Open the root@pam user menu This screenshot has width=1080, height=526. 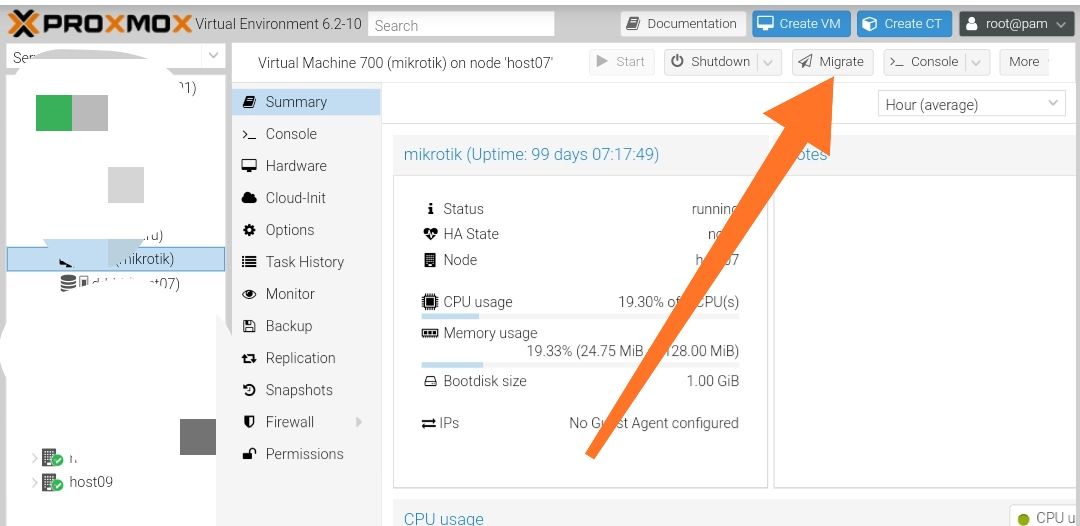tap(1017, 23)
